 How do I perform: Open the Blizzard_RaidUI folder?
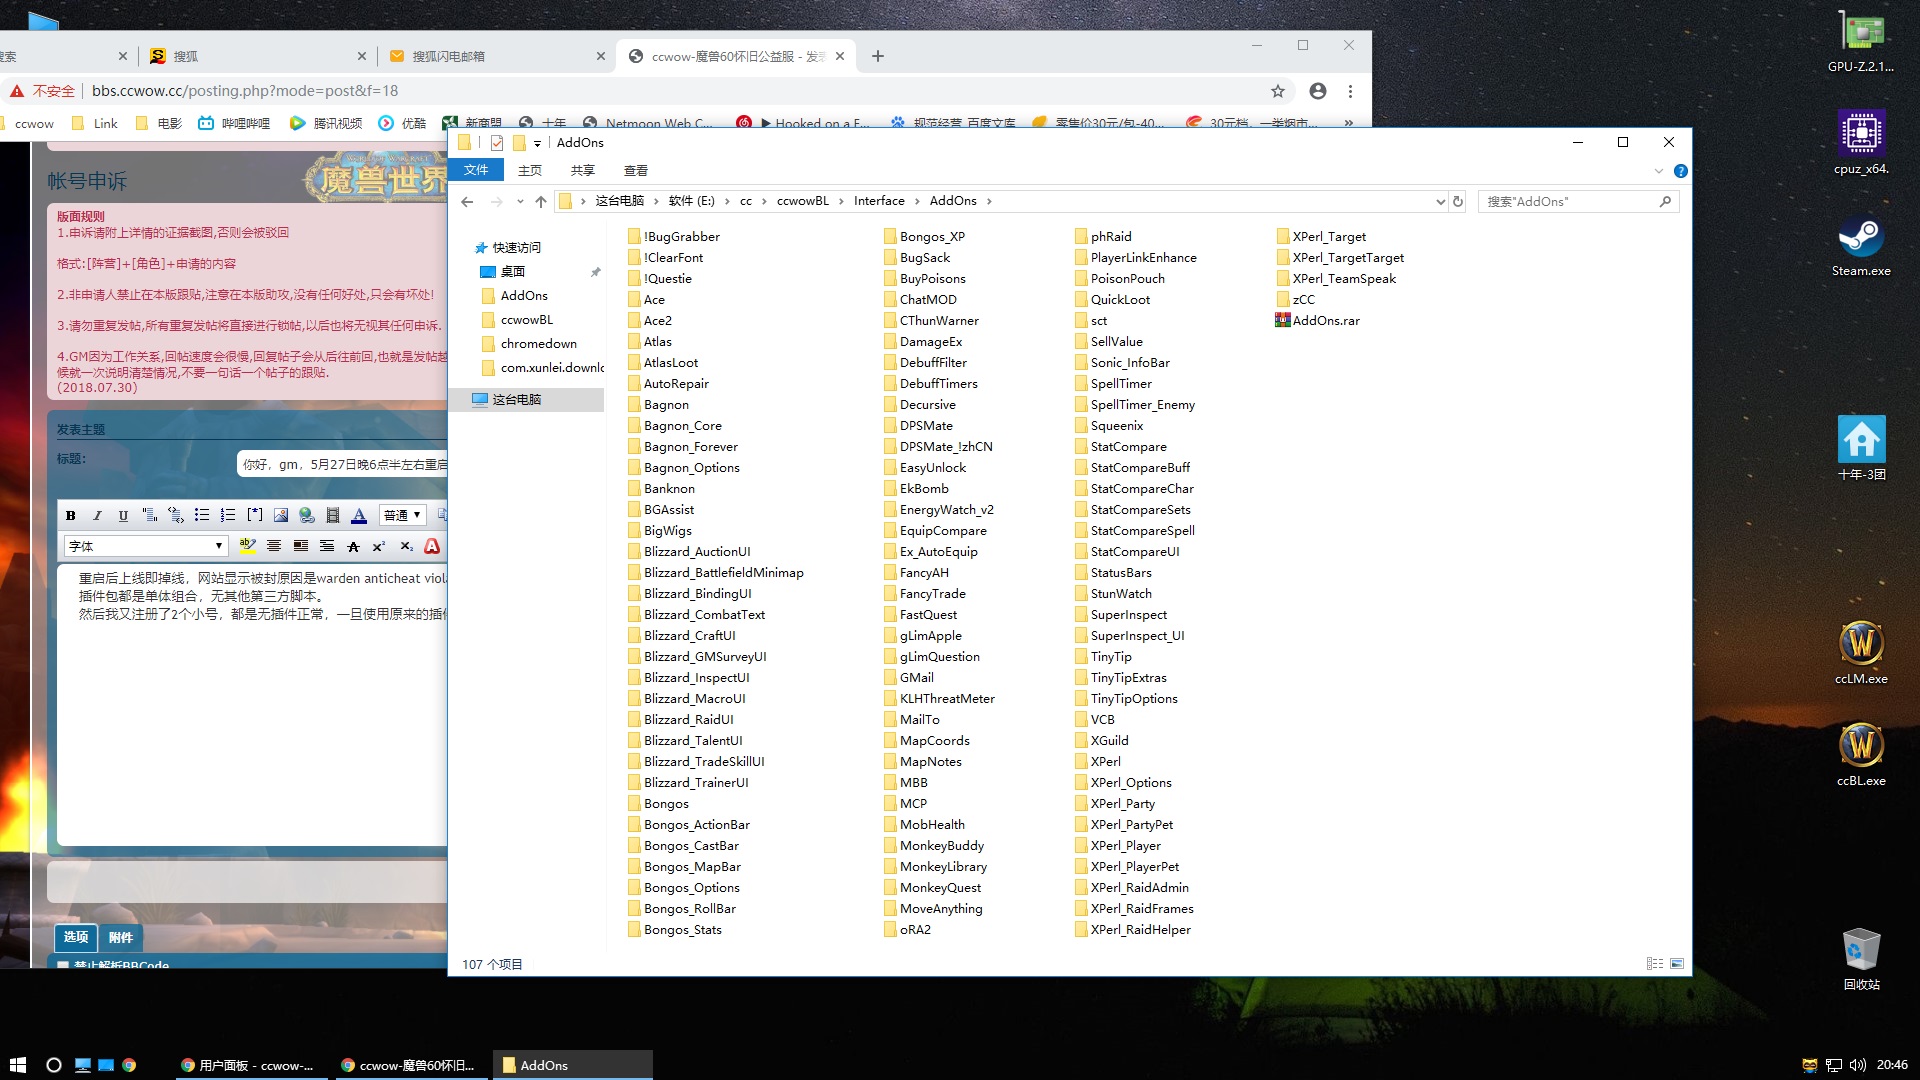click(688, 719)
